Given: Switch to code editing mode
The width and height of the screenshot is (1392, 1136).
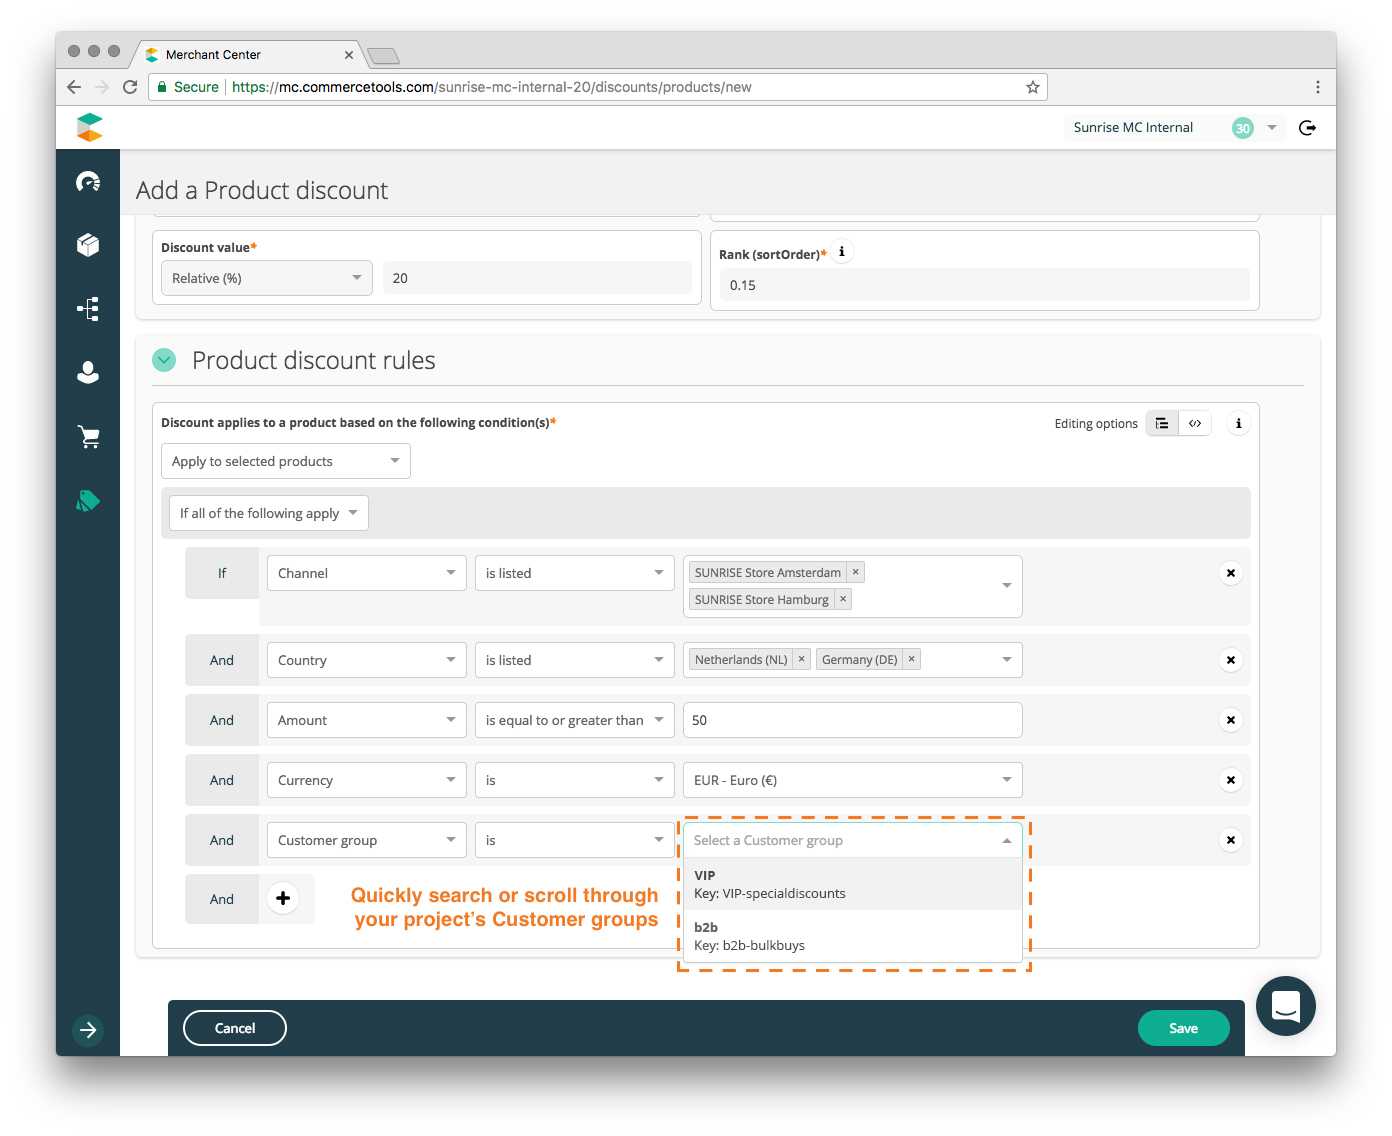Looking at the screenshot, I should click(1195, 424).
